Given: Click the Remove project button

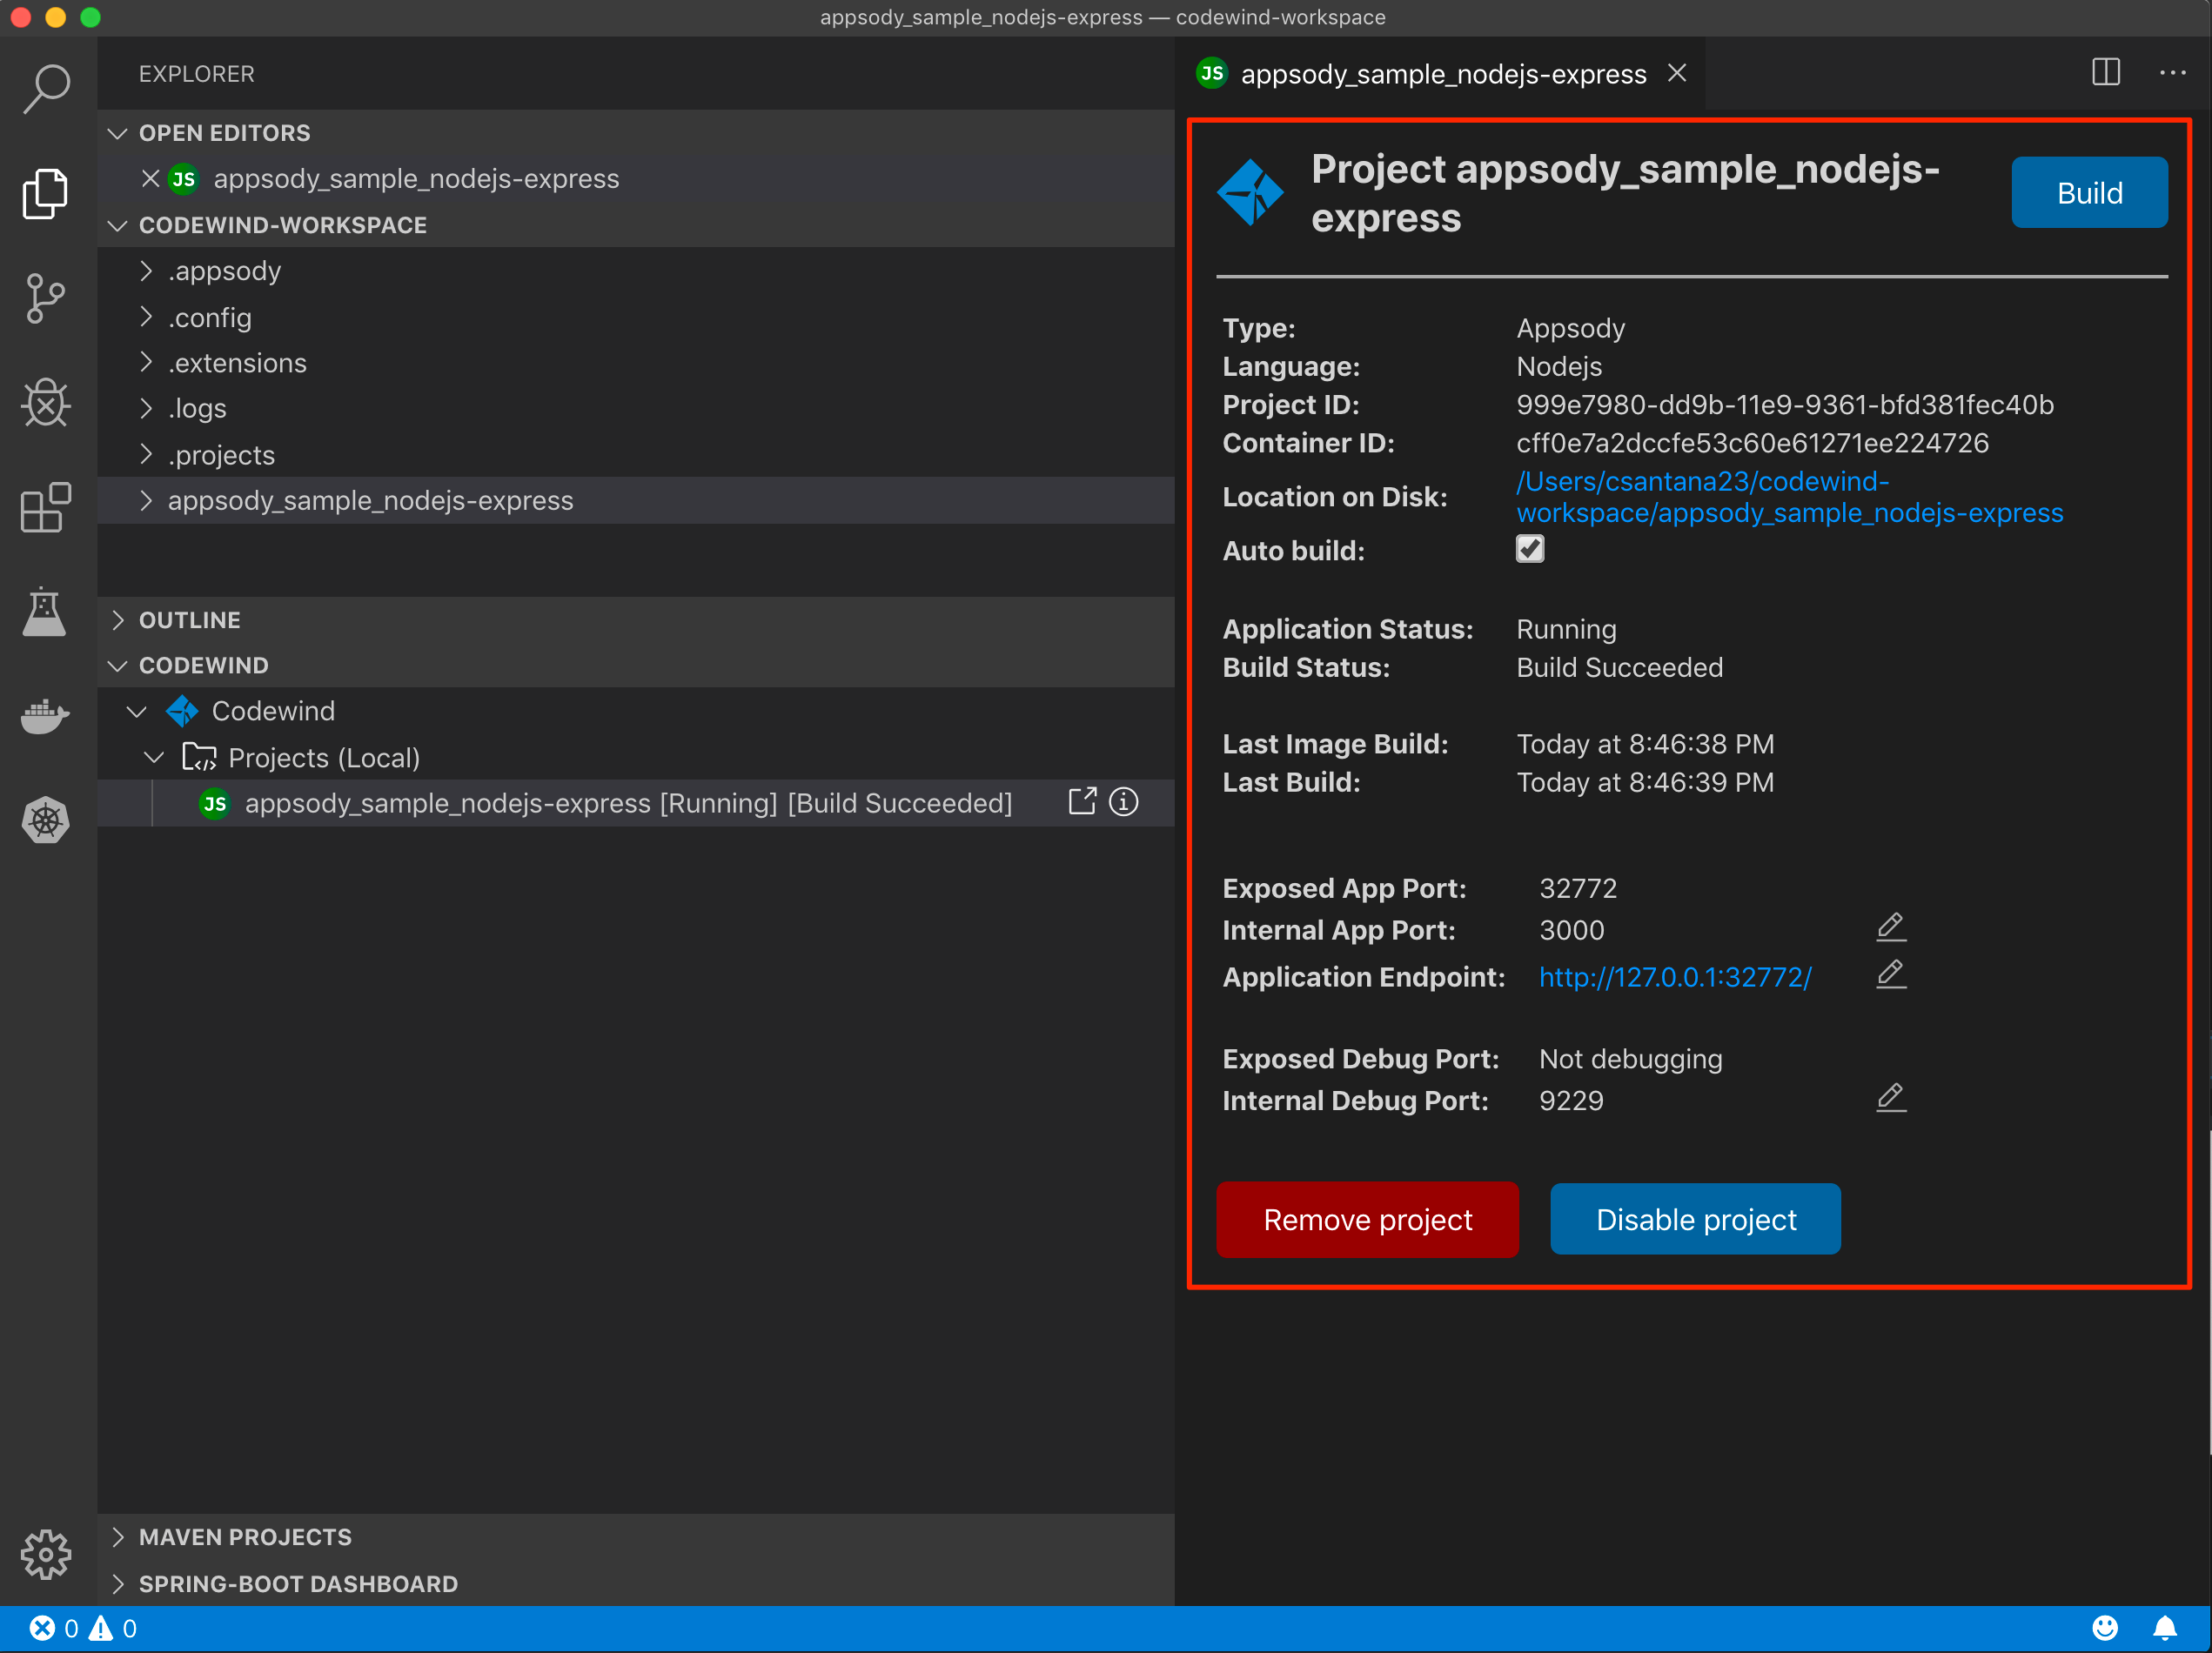Looking at the screenshot, I should tap(1367, 1219).
